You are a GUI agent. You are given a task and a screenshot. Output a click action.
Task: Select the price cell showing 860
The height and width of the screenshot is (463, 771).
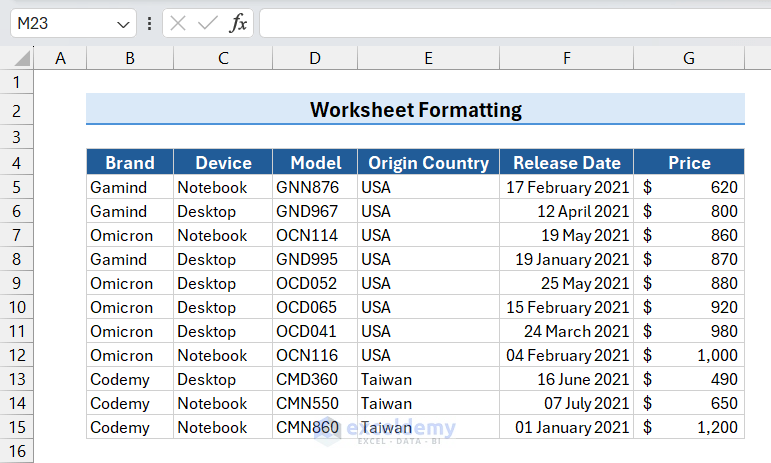click(689, 235)
